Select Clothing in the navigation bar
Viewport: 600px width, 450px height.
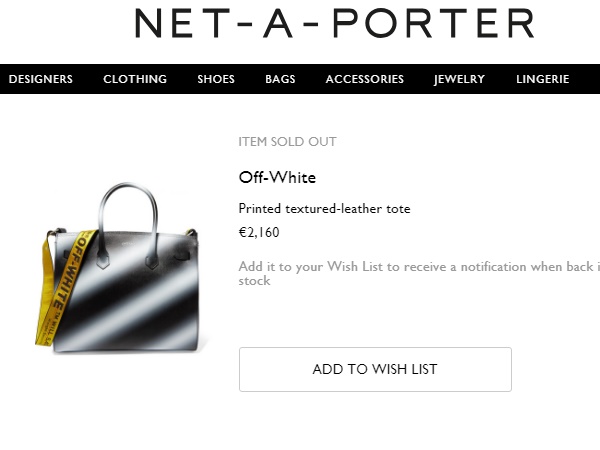click(x=135, y=79)
